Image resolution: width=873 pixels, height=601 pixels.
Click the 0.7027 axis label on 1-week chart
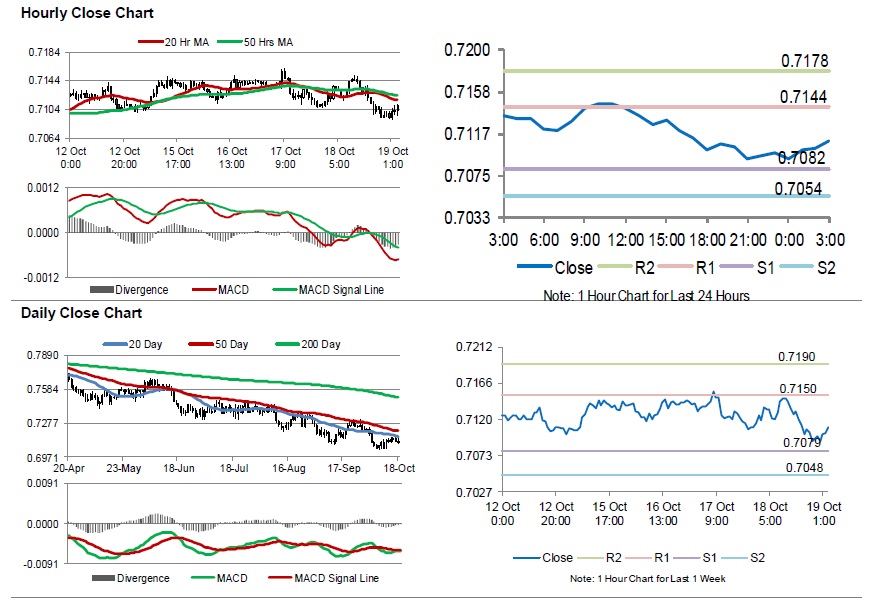[474, 492]
